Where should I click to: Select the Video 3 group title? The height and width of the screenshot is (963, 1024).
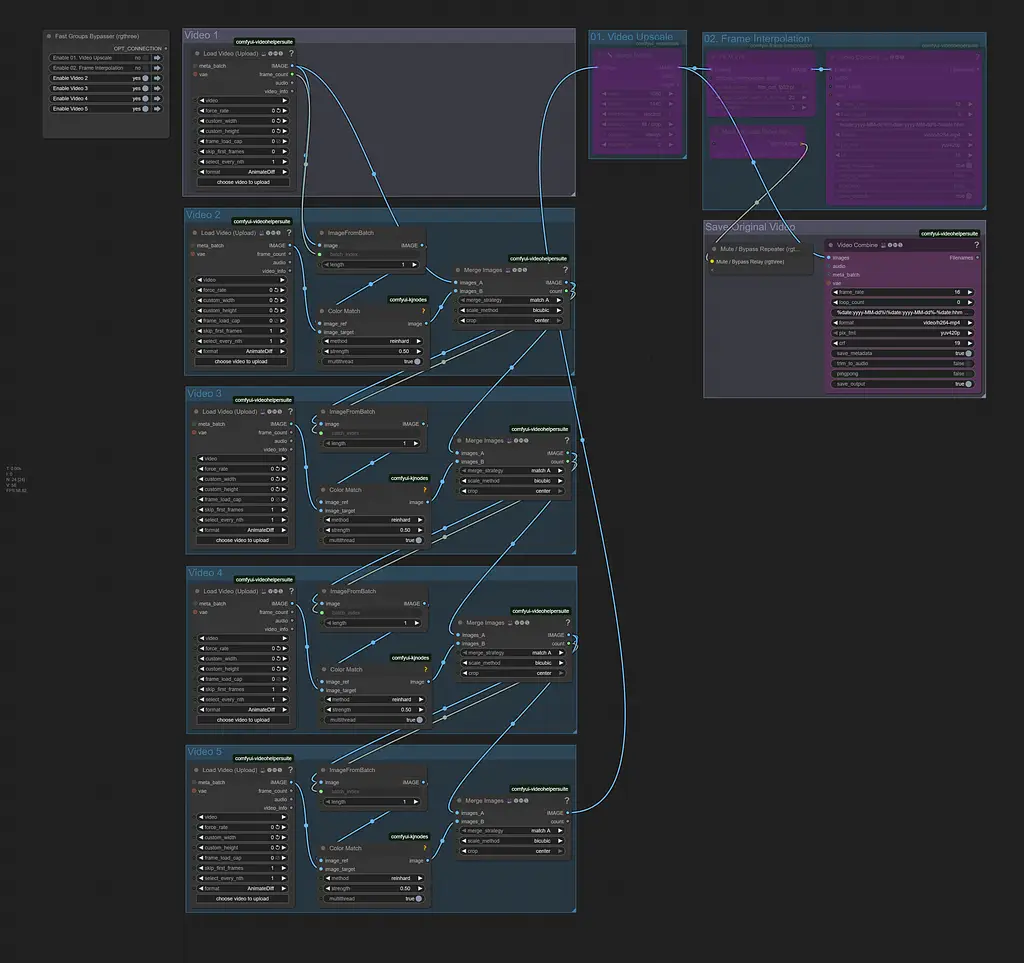tap(204, 394)
